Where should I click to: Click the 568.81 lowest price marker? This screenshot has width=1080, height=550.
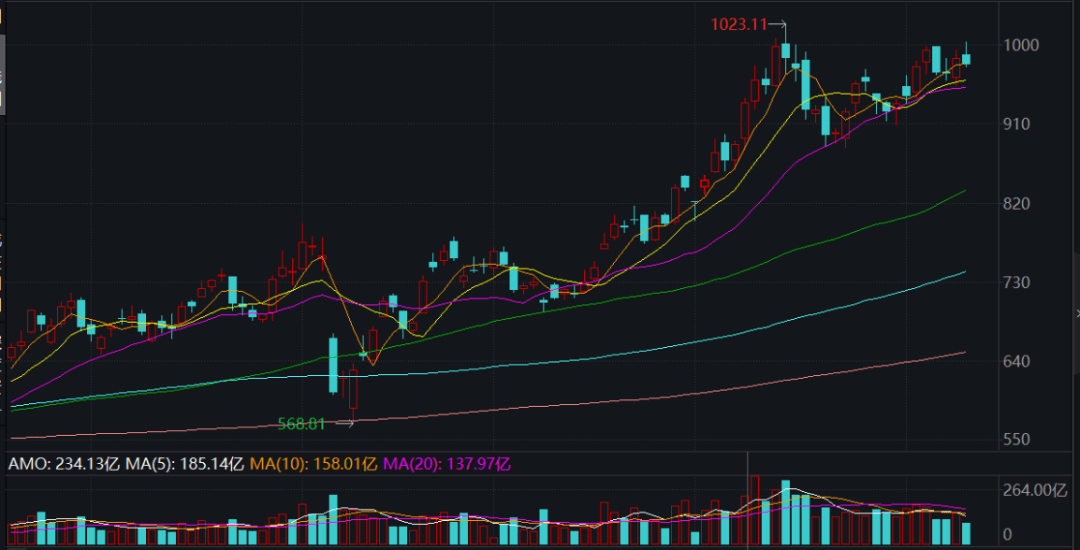[x=302, y=423]
